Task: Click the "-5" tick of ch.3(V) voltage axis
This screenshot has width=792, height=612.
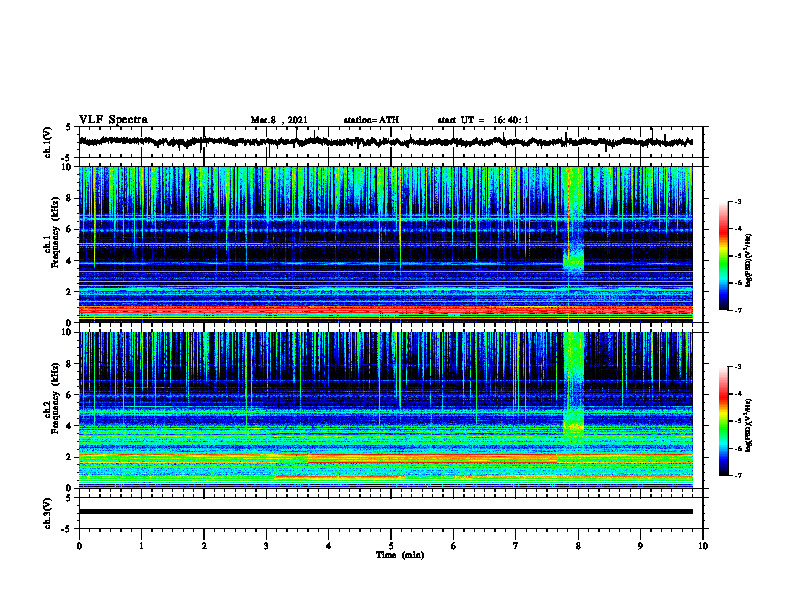Action: pyautogui.click(x=66, y=529)
